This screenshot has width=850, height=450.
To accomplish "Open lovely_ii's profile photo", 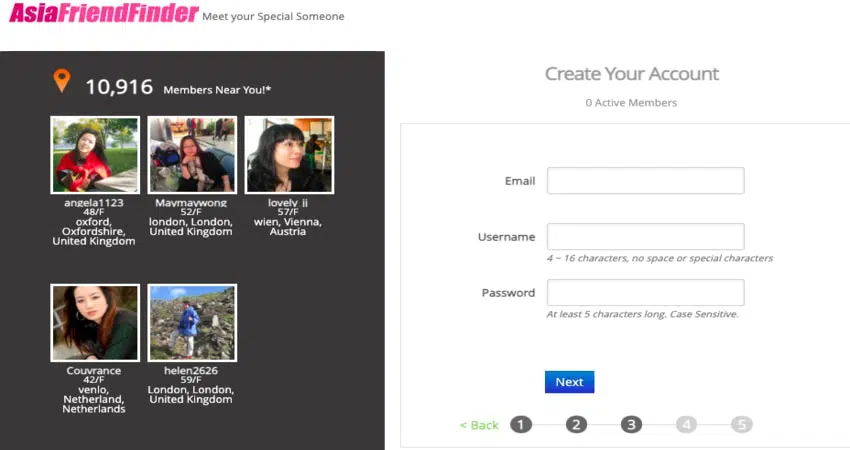I will (289, 155).
